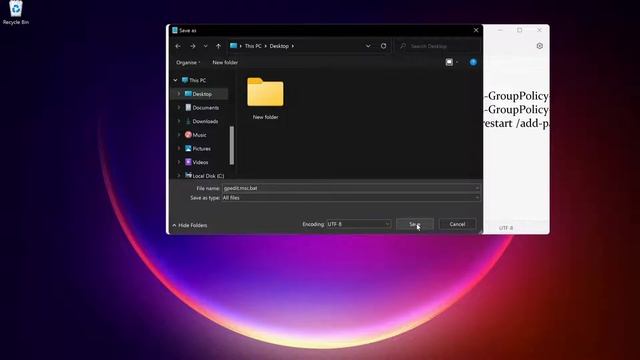Image resolution: width=640 pixels, height=360 pixels.
Task: Select Documents in the navigation pane
Action: point(202,108)
